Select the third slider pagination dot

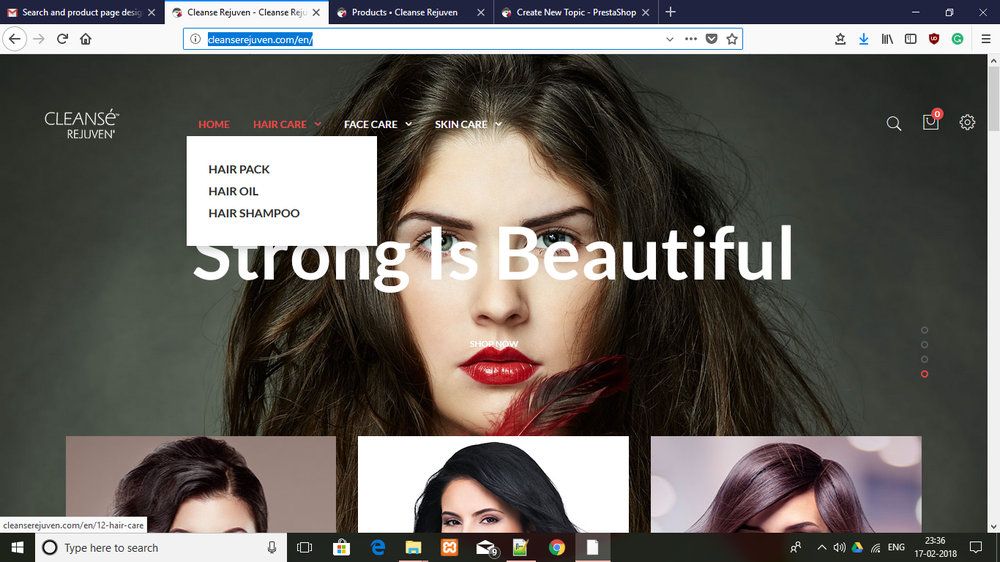click(924, 359)
